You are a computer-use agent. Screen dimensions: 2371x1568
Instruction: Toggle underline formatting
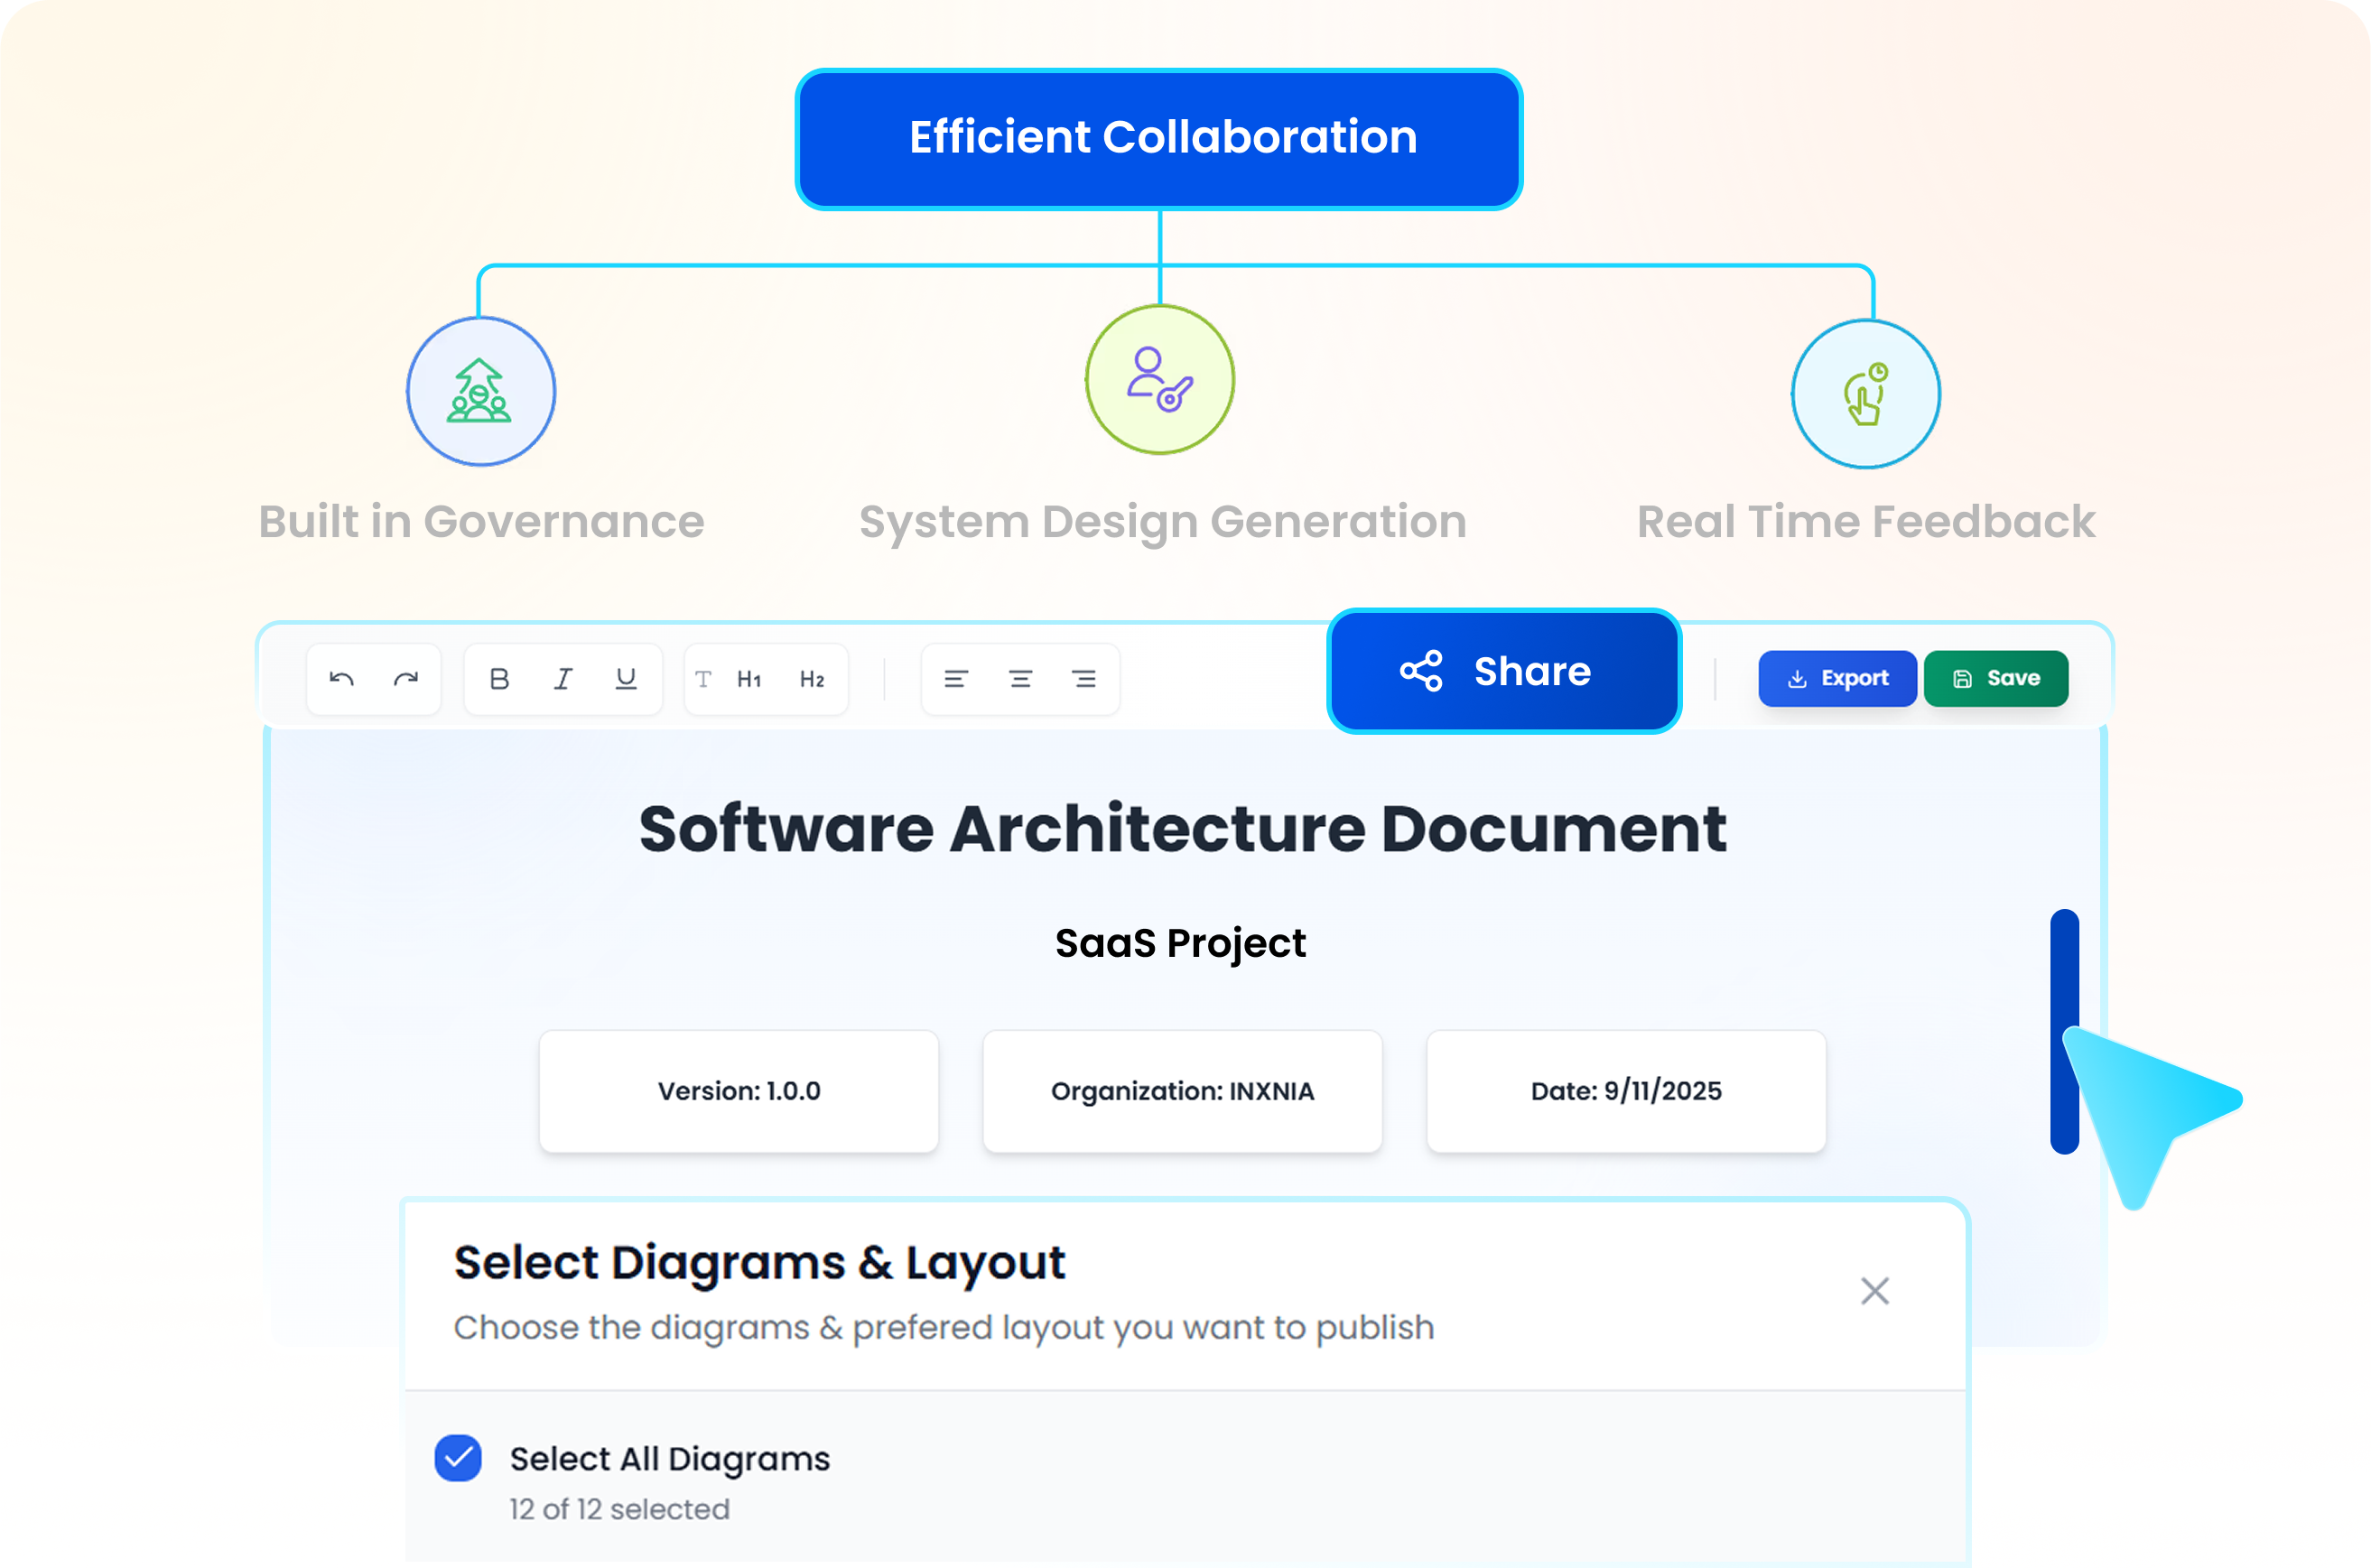tap(626, 679)
